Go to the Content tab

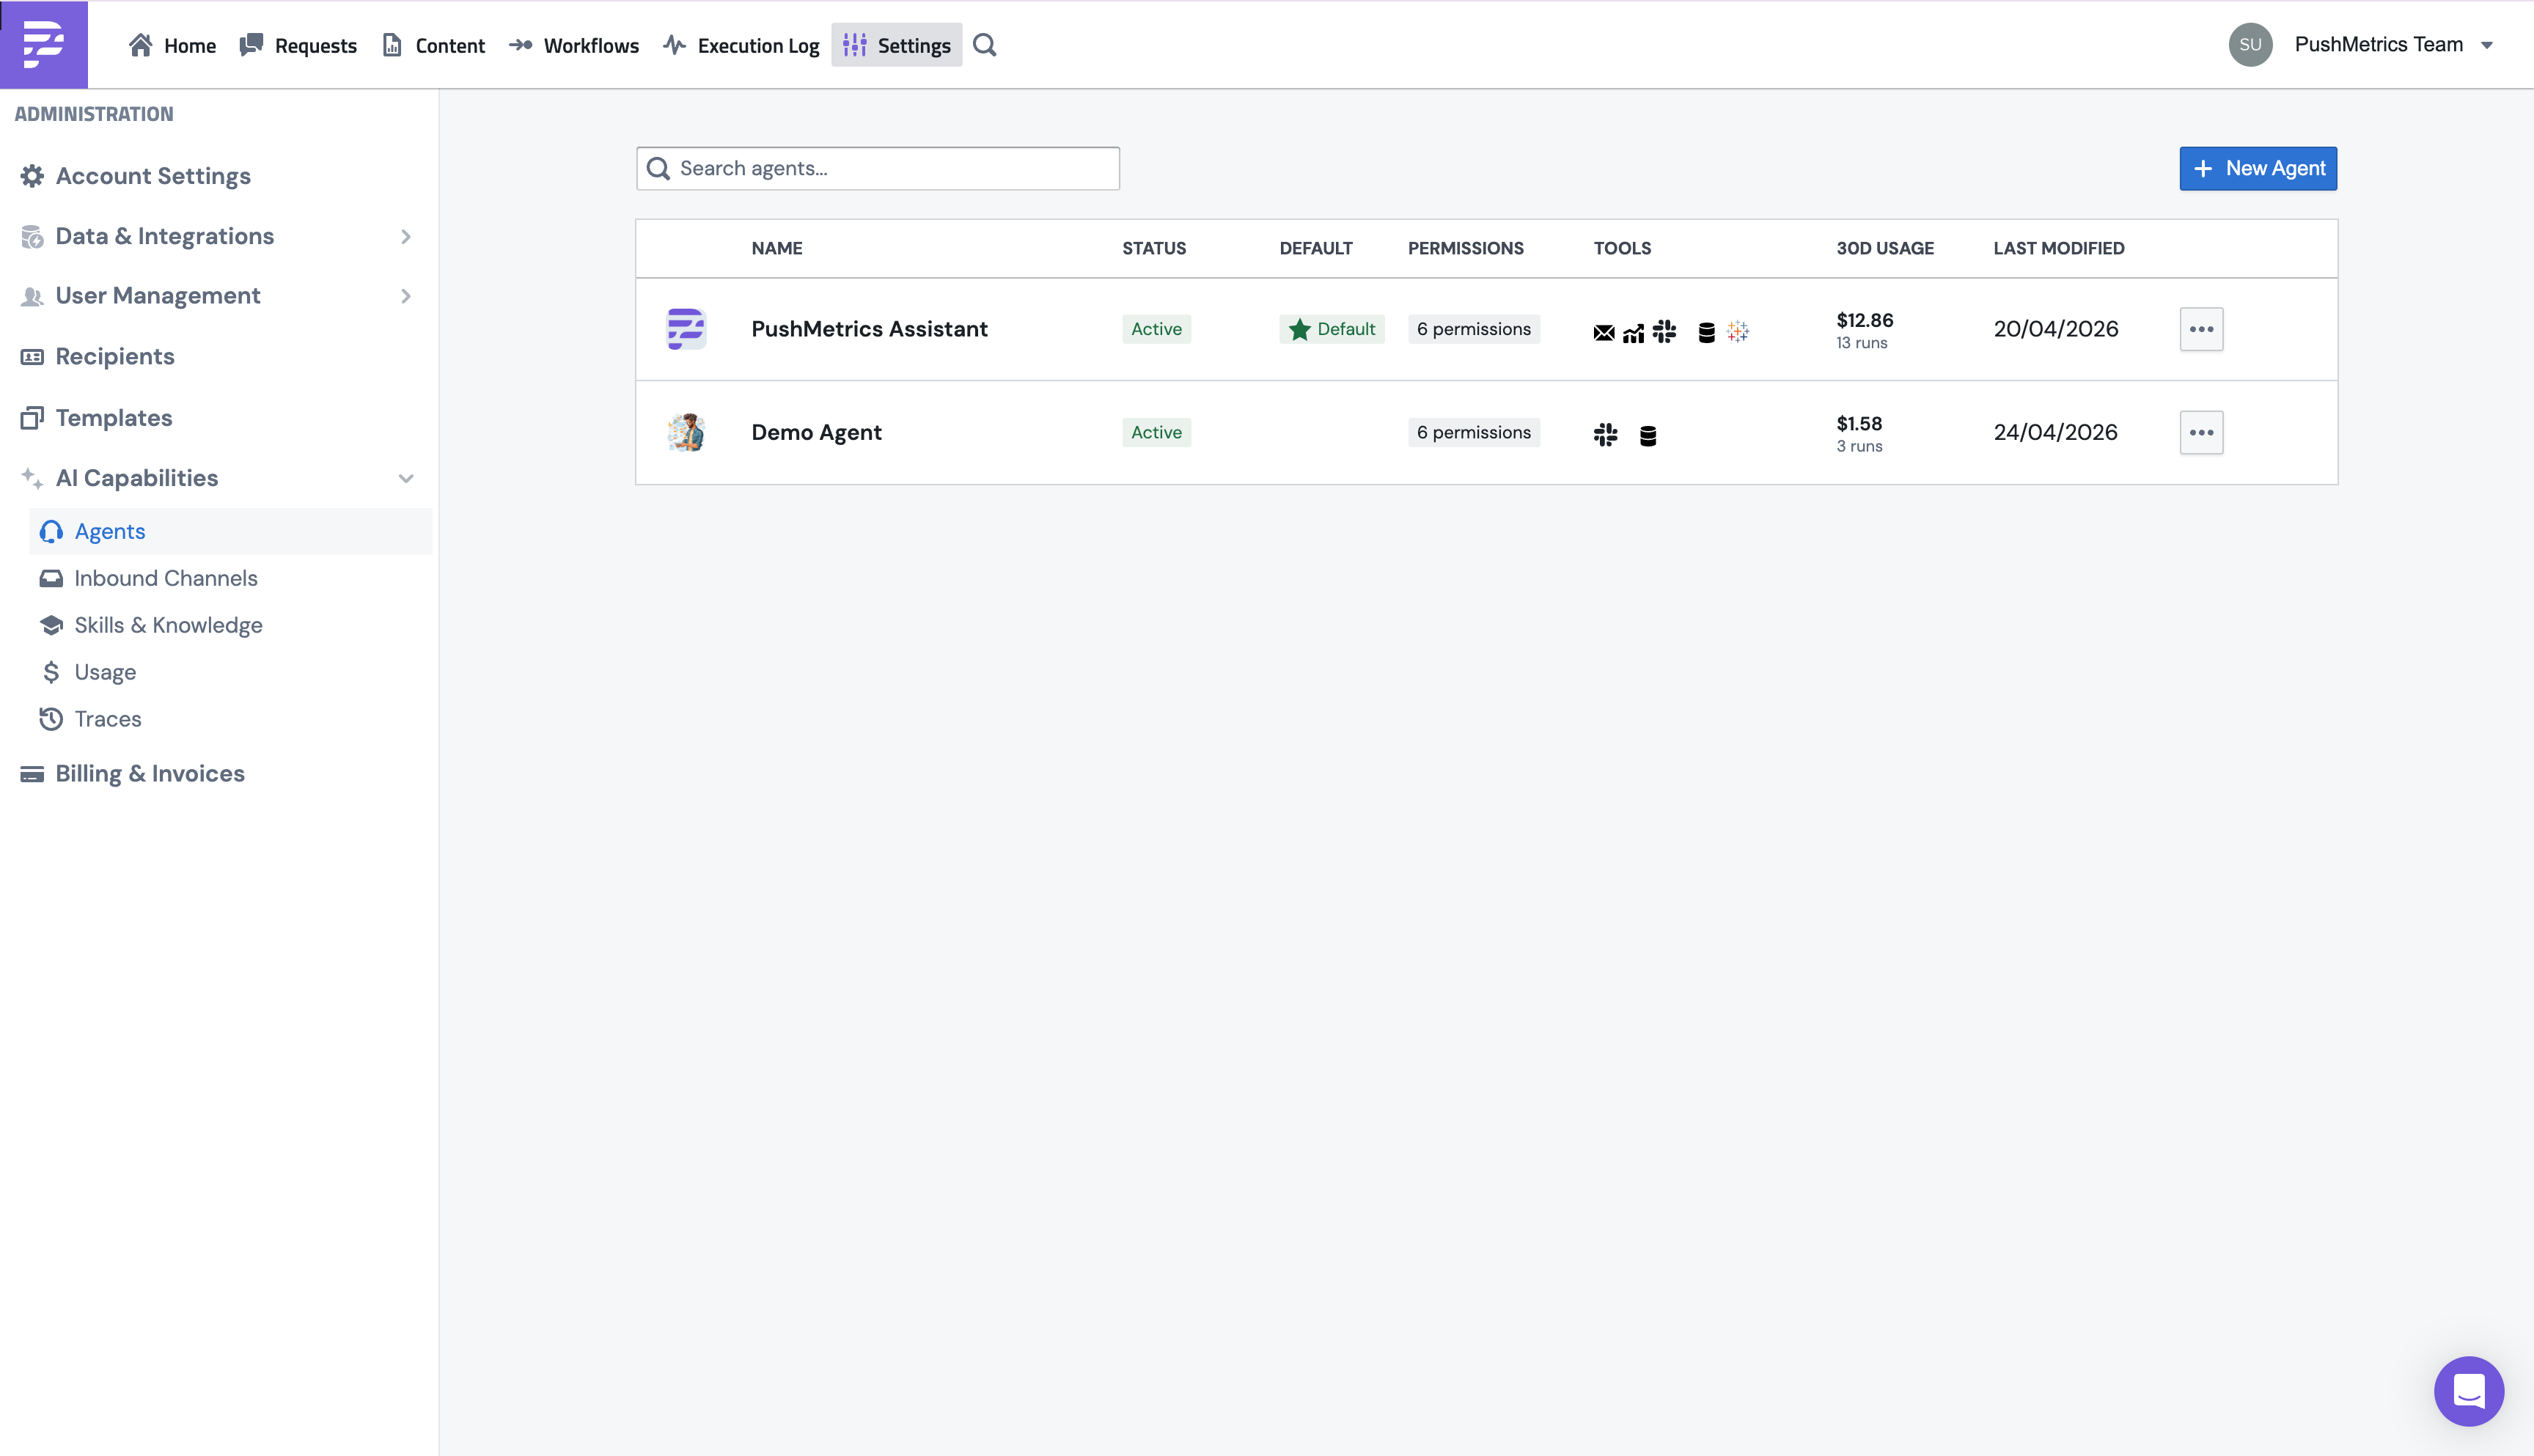click(x=434, y=45)
